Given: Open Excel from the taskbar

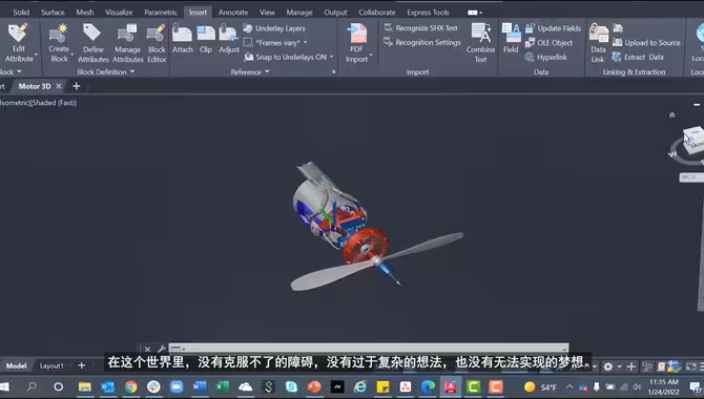Looking at the screenshot, I should pyautogui.click(x=222, y=387).
